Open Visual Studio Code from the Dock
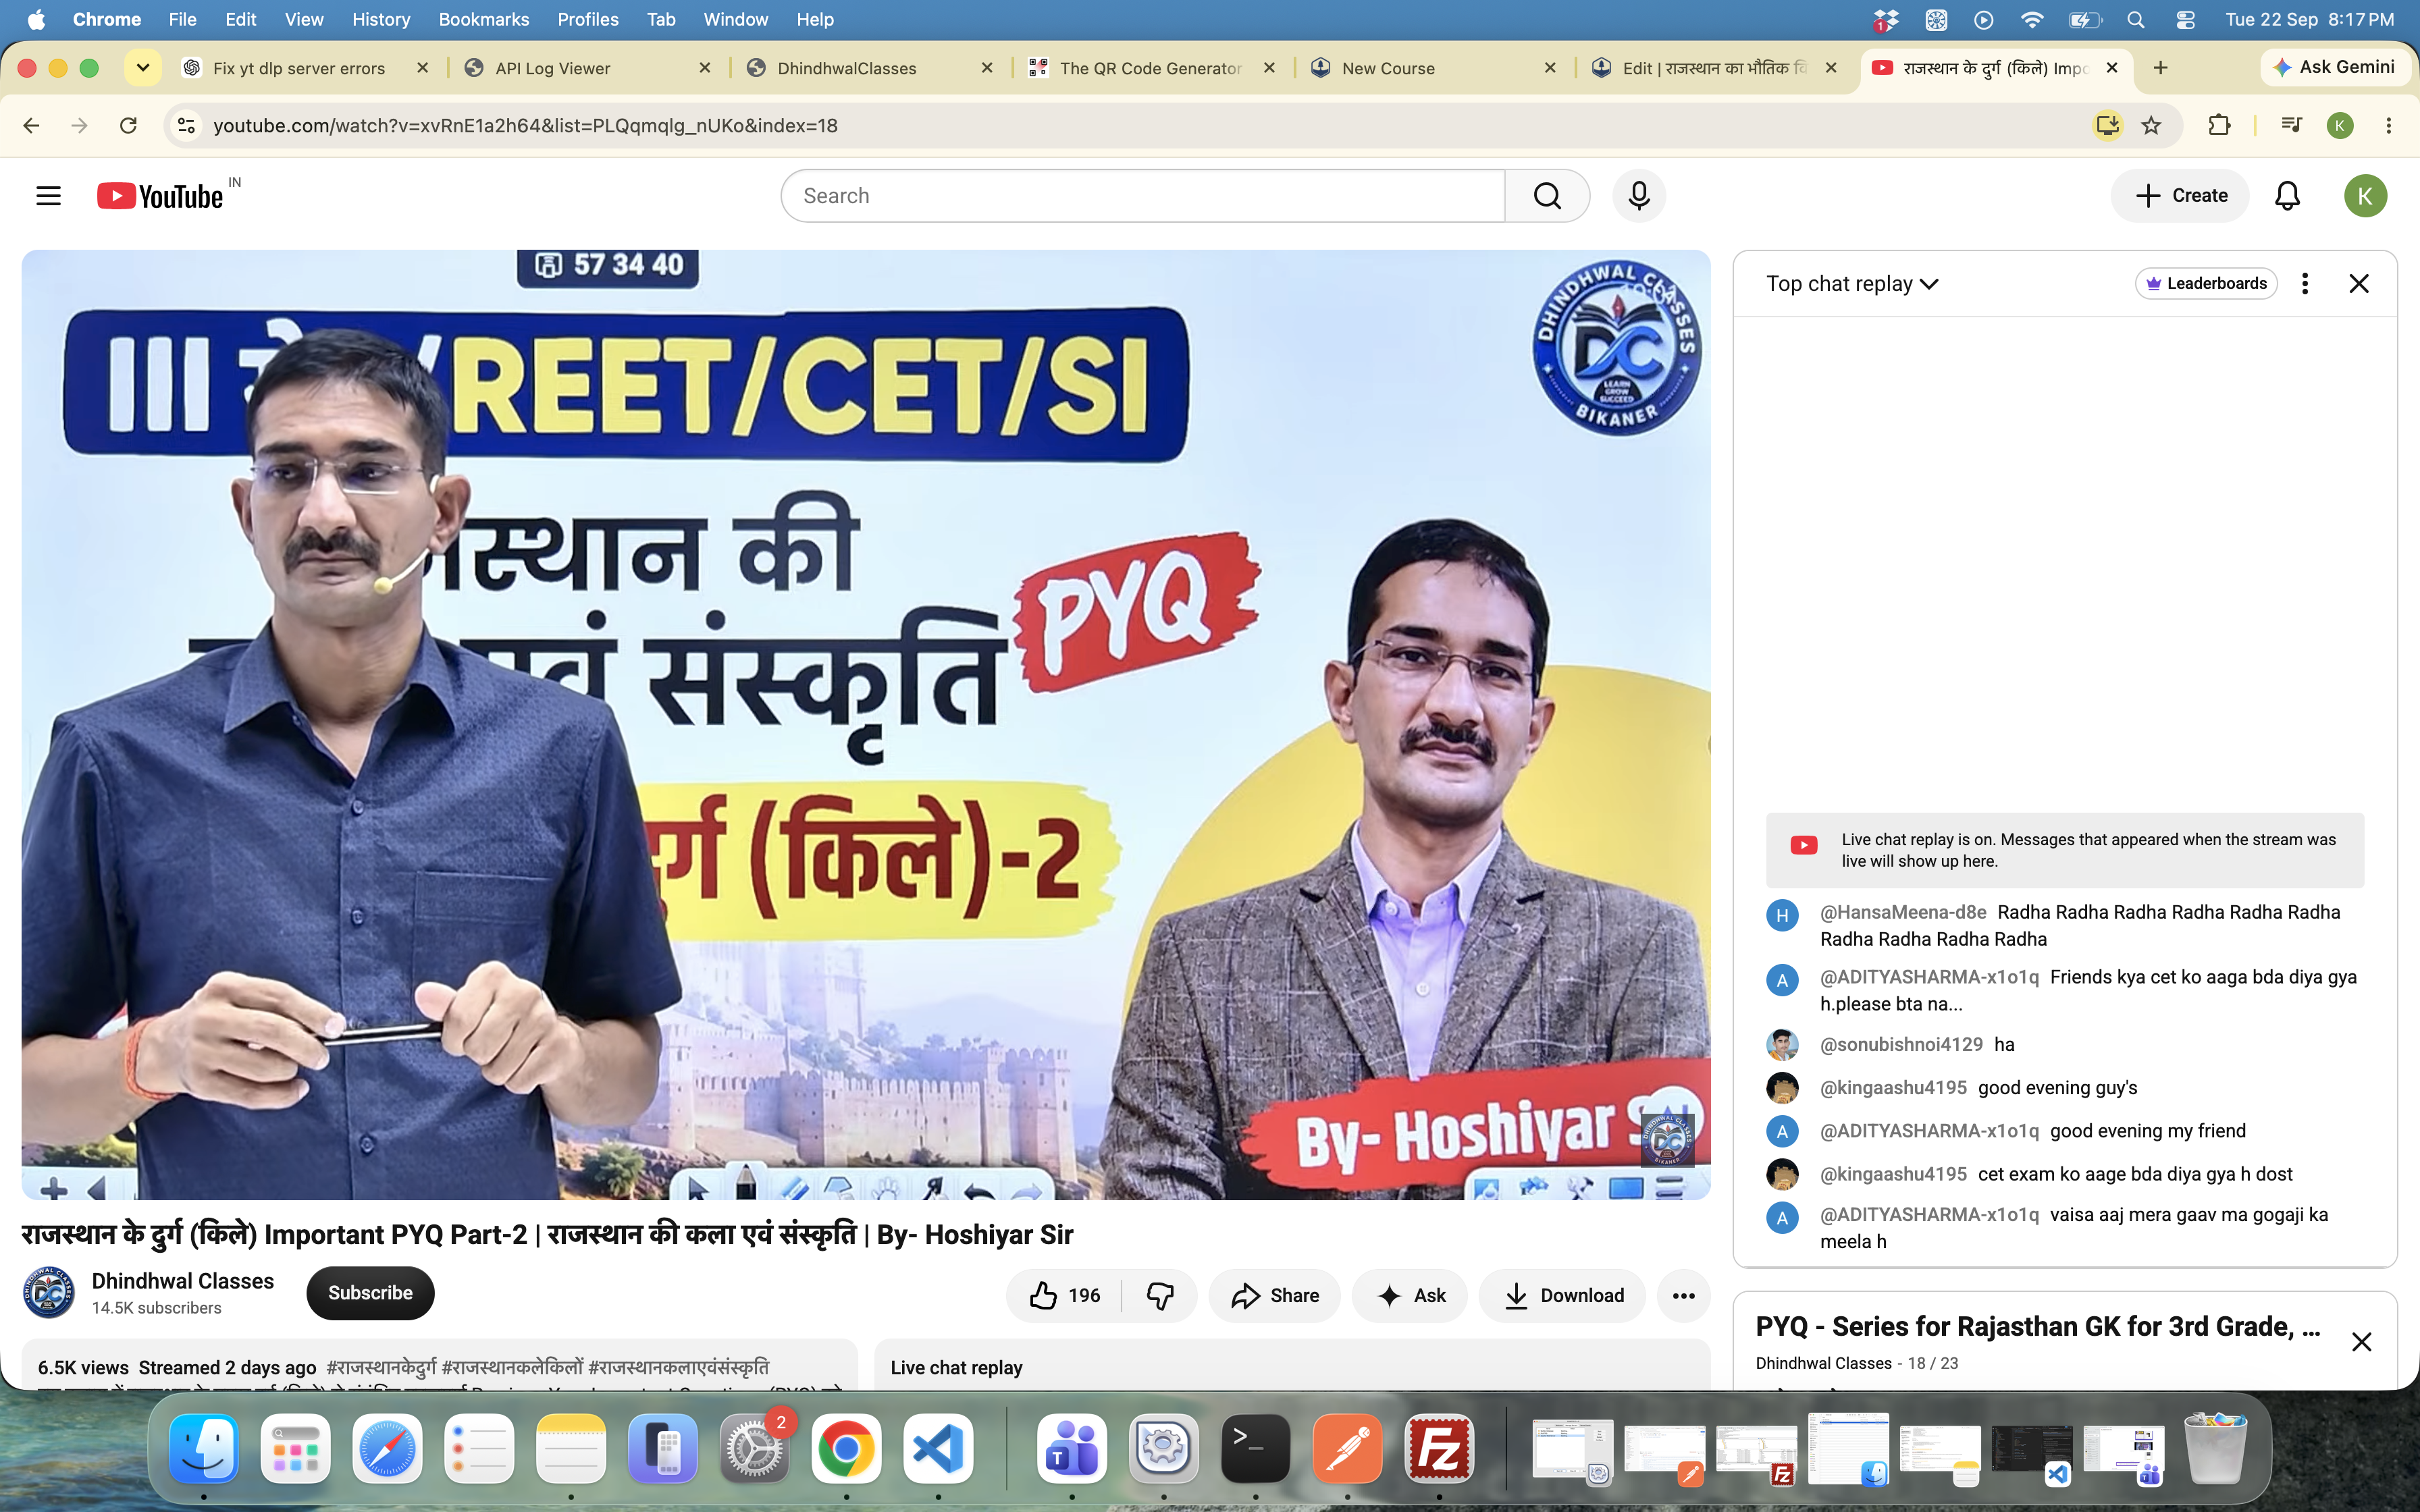 click(x=938, y=1448)
